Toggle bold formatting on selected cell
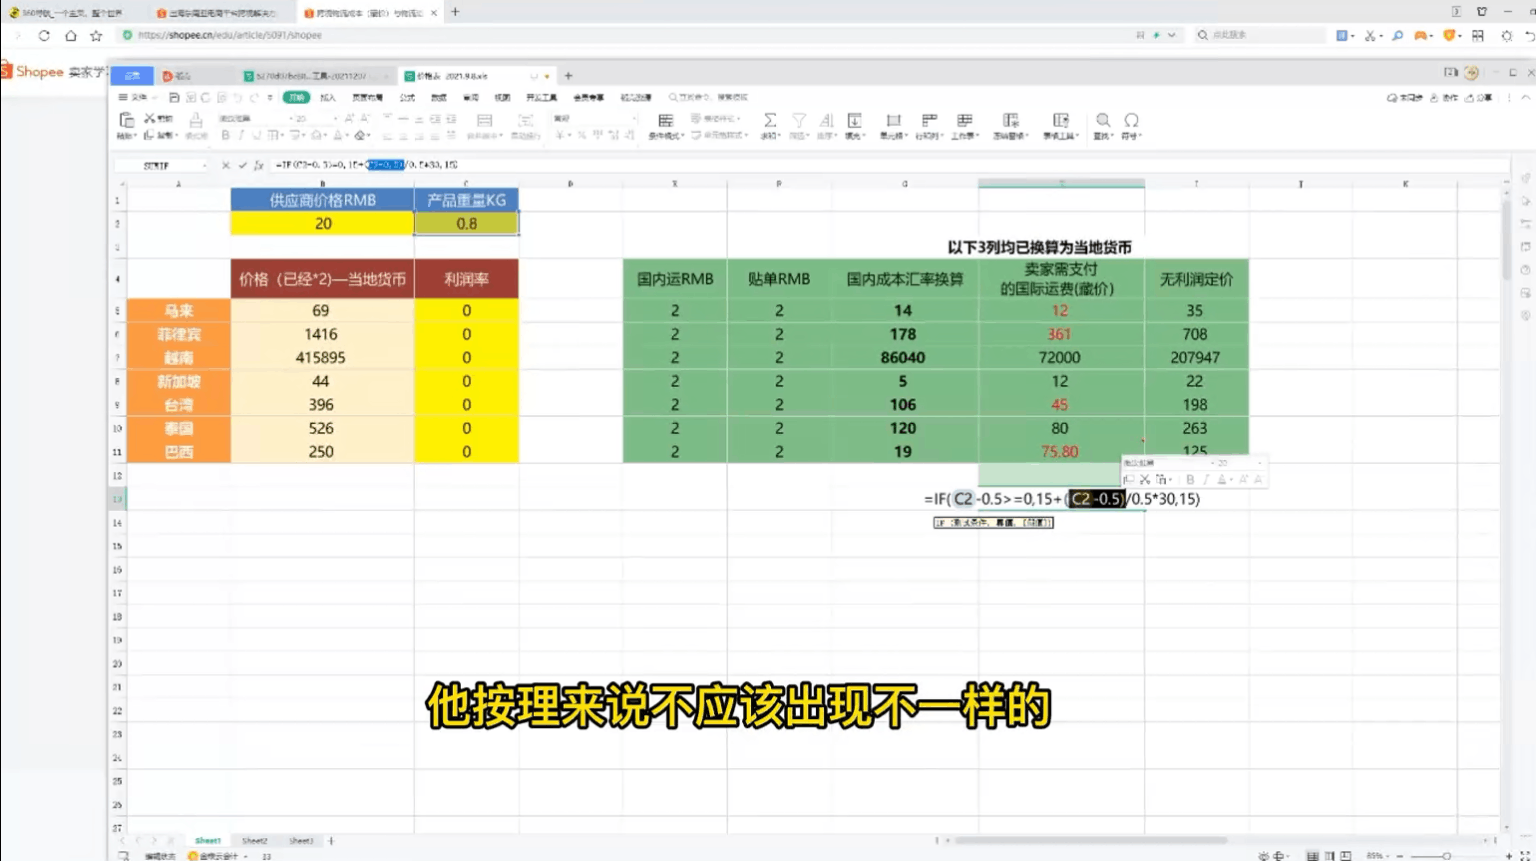The height and width of the screenshot is (861, 1536). pos(225,135)
